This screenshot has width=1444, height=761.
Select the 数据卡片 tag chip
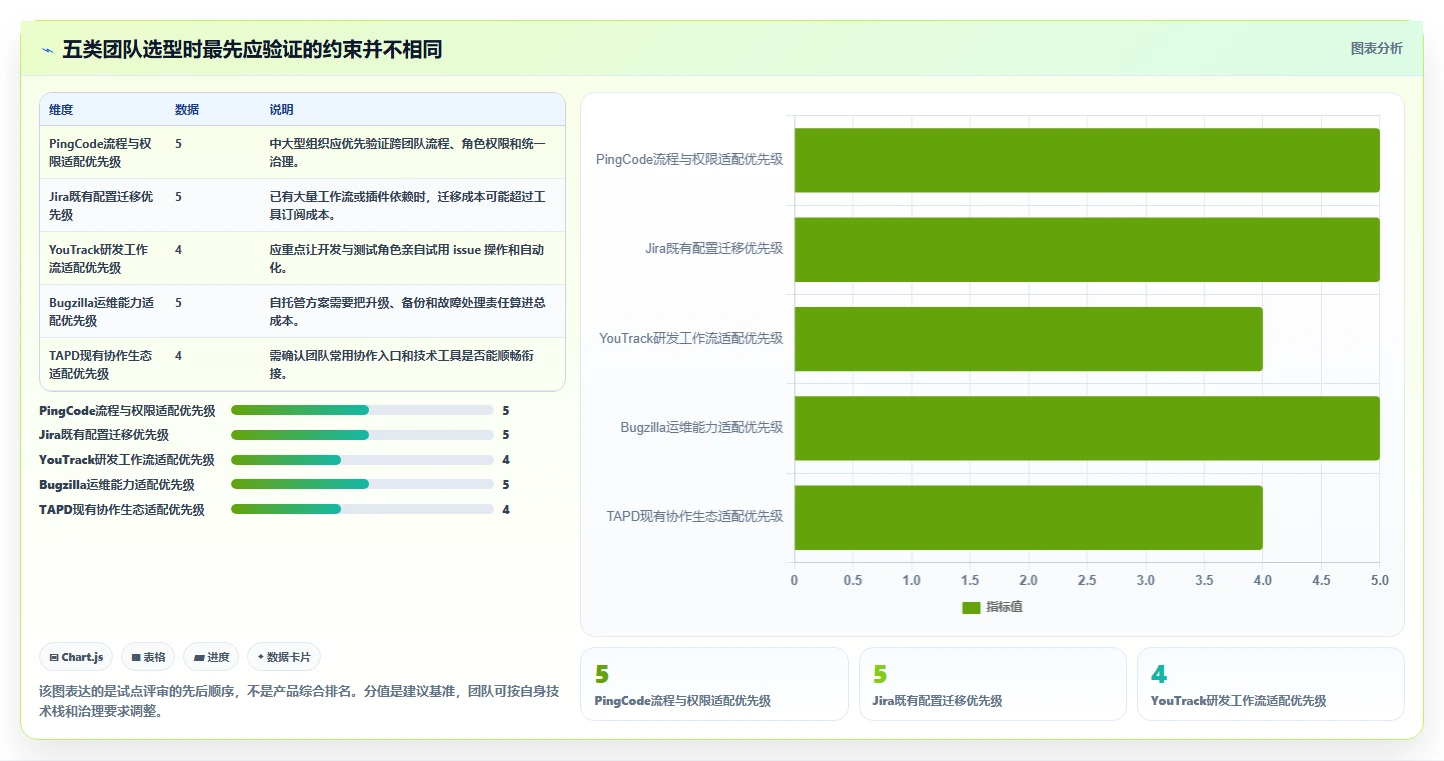coord(284,657)
